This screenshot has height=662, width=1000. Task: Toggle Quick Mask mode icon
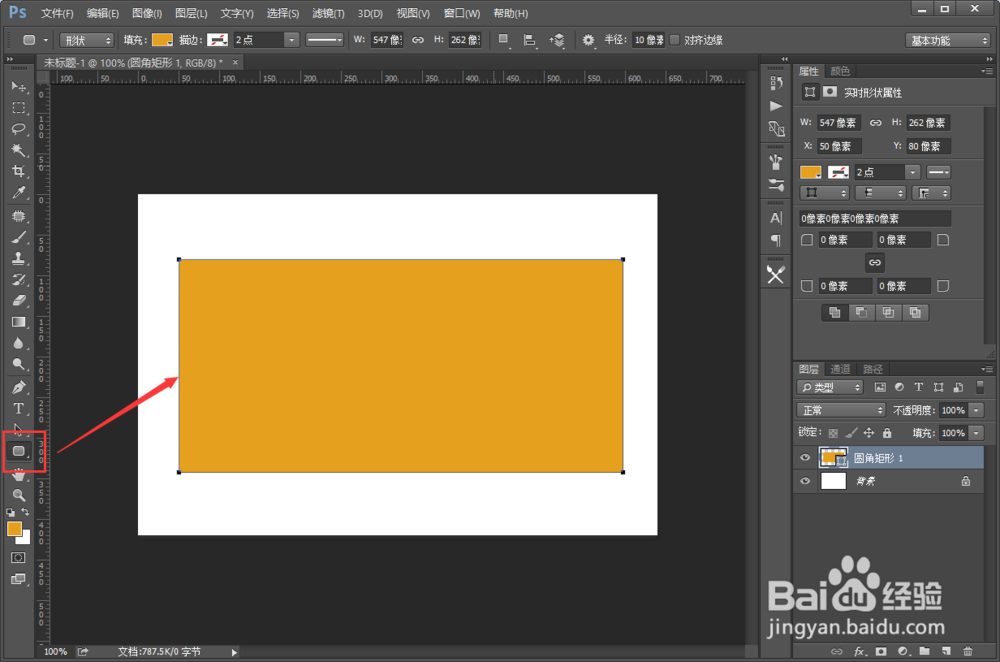click(x=18, y=557)
